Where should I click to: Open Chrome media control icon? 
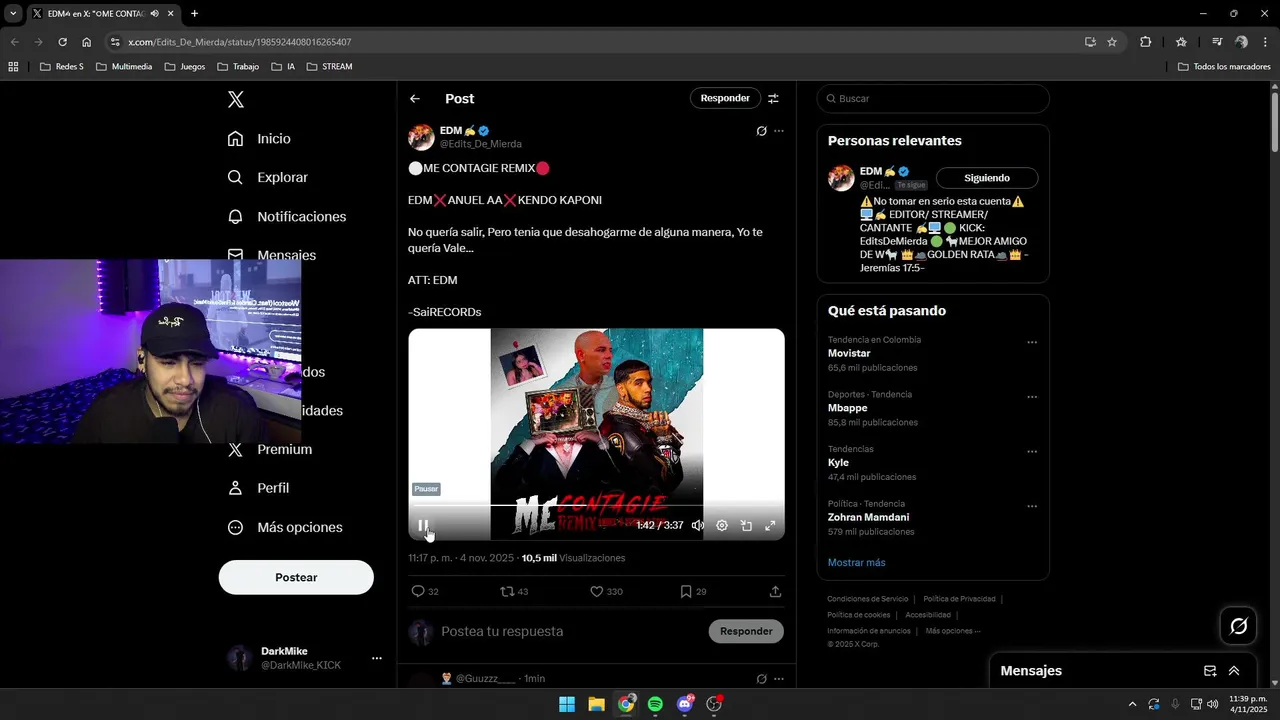[x=1217, y=42]
